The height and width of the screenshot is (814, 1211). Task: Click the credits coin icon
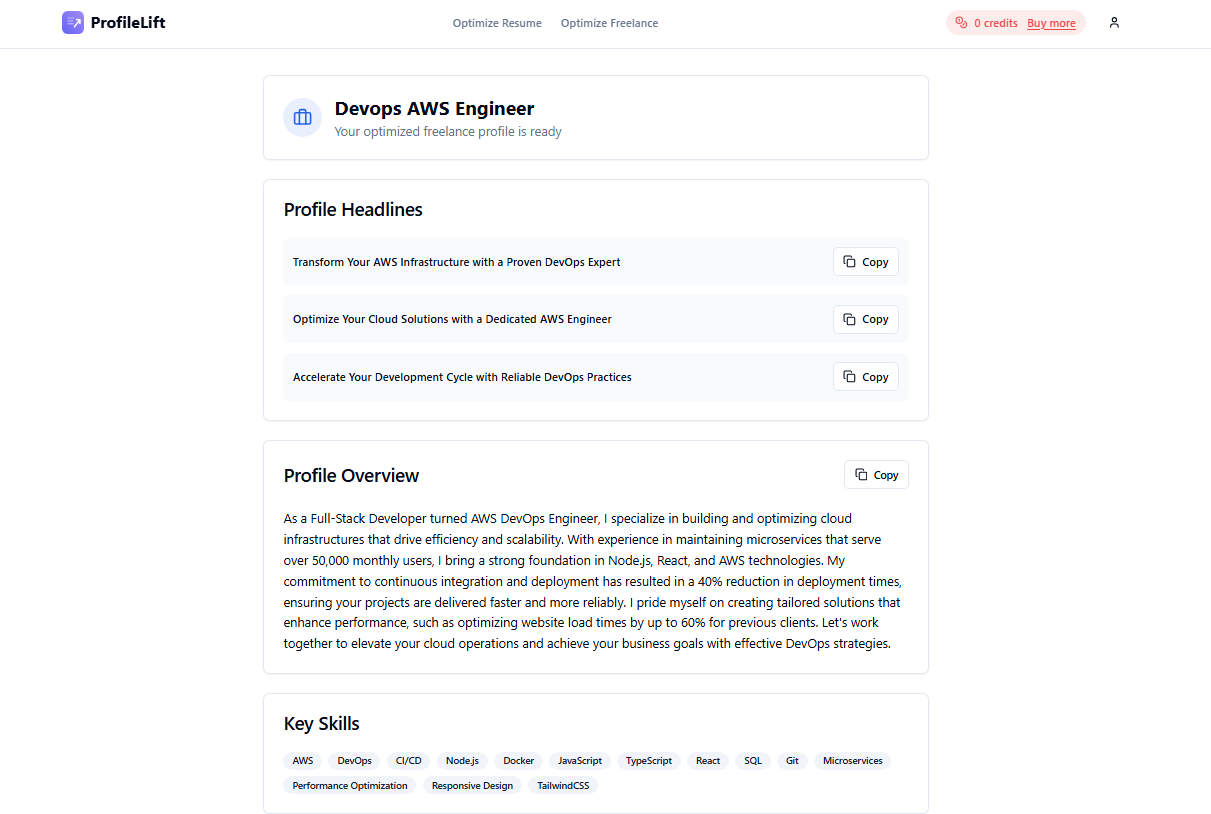[961, 23]
